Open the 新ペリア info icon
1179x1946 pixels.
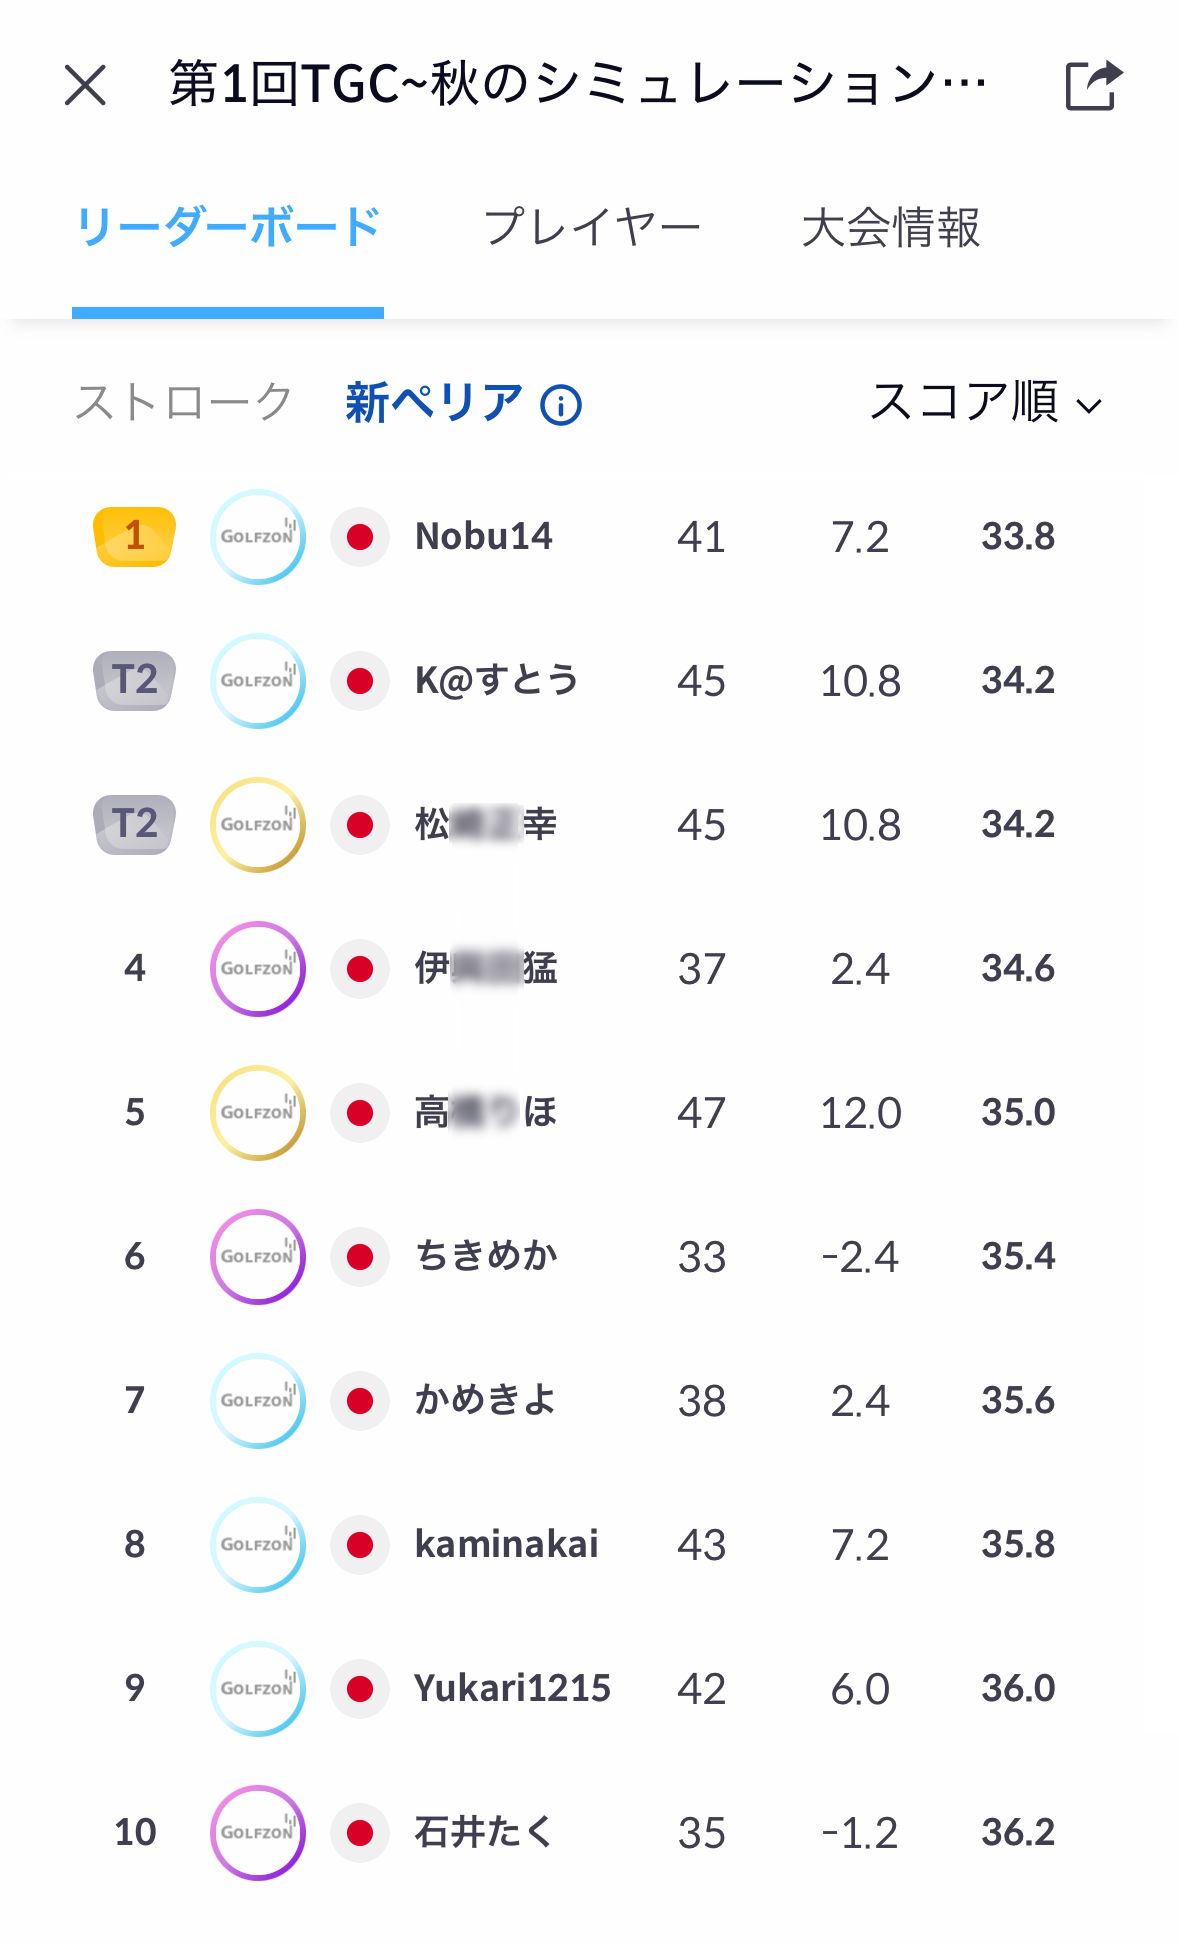pyautogui.click(x=561, y=405)
